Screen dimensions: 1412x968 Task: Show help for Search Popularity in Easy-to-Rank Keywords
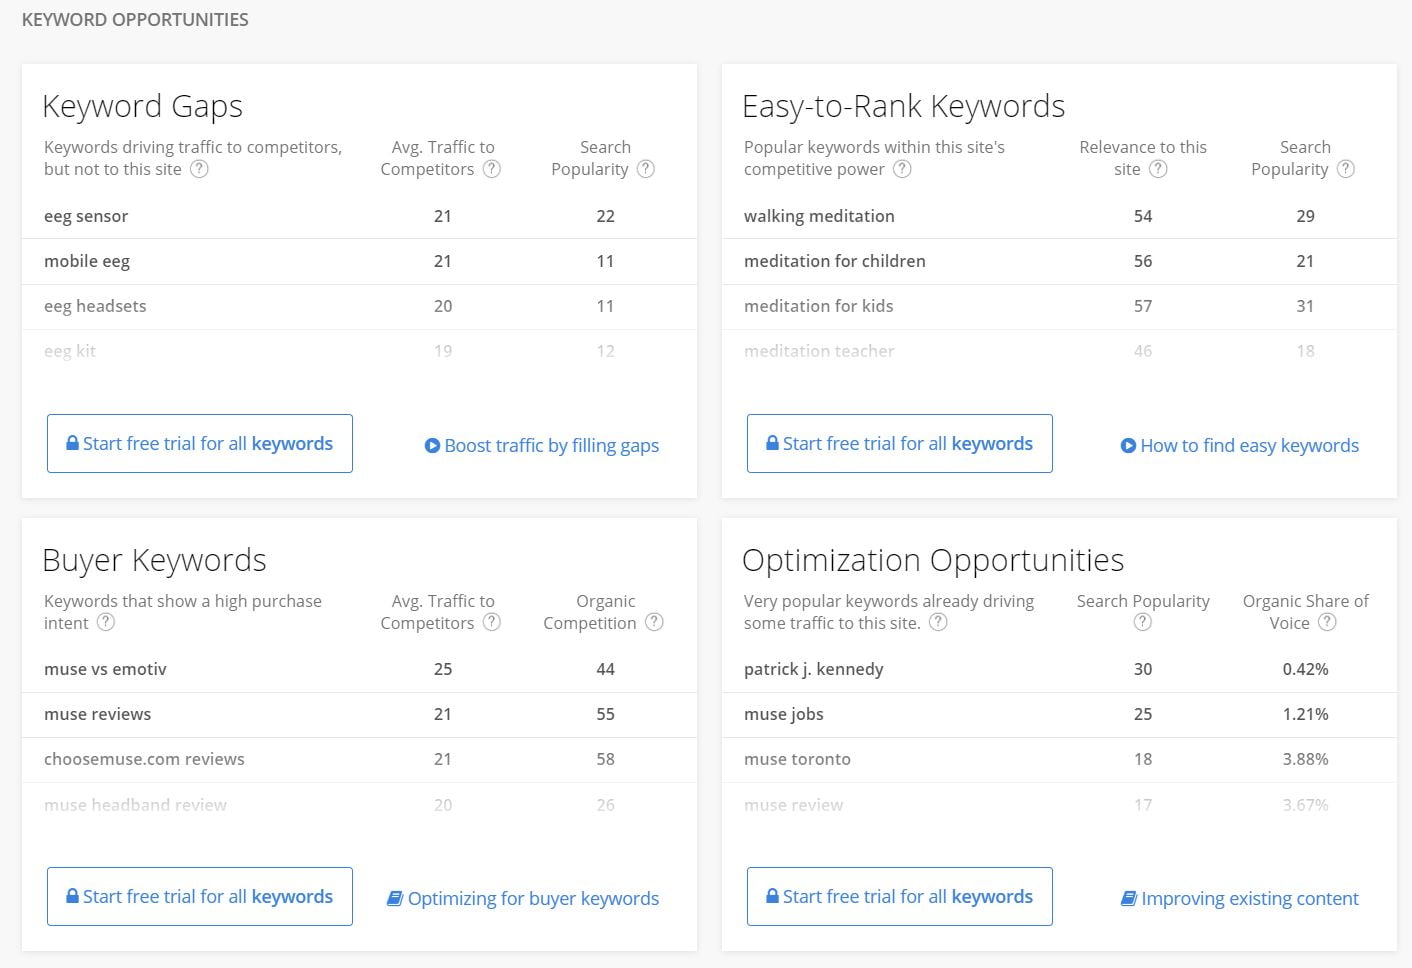1346,169
